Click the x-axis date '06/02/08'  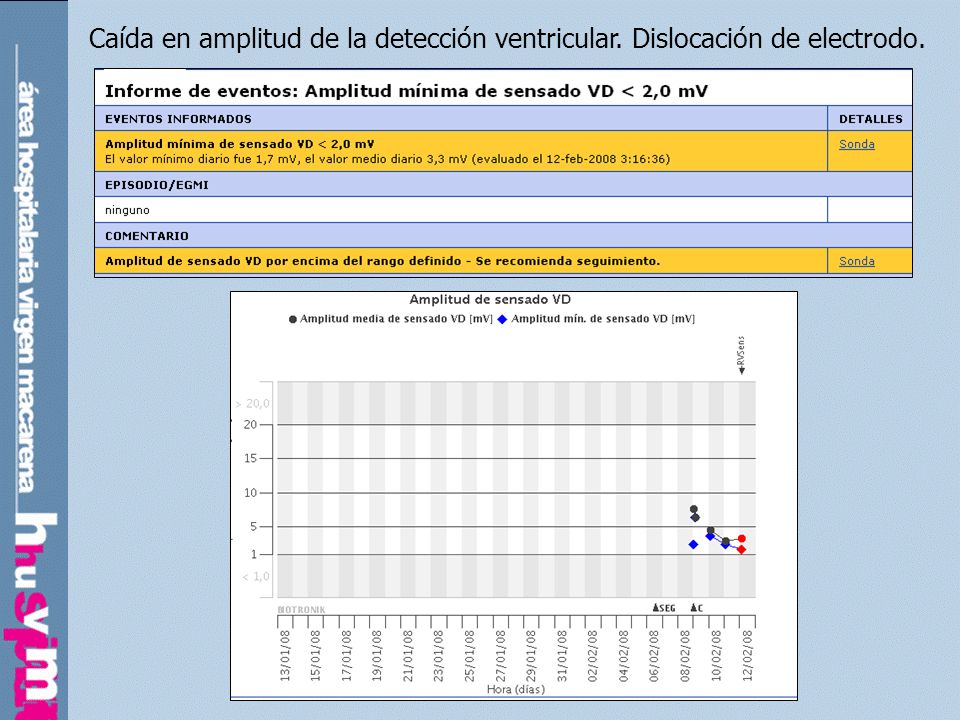(x=654, y=656)
